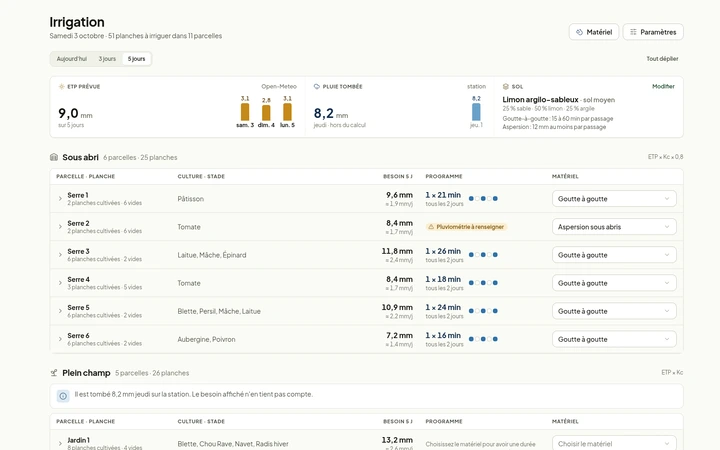Click the sam. 3 ETP bar
Image resolution: width=720 pixels, height=450 pixels.
point(245,112)
